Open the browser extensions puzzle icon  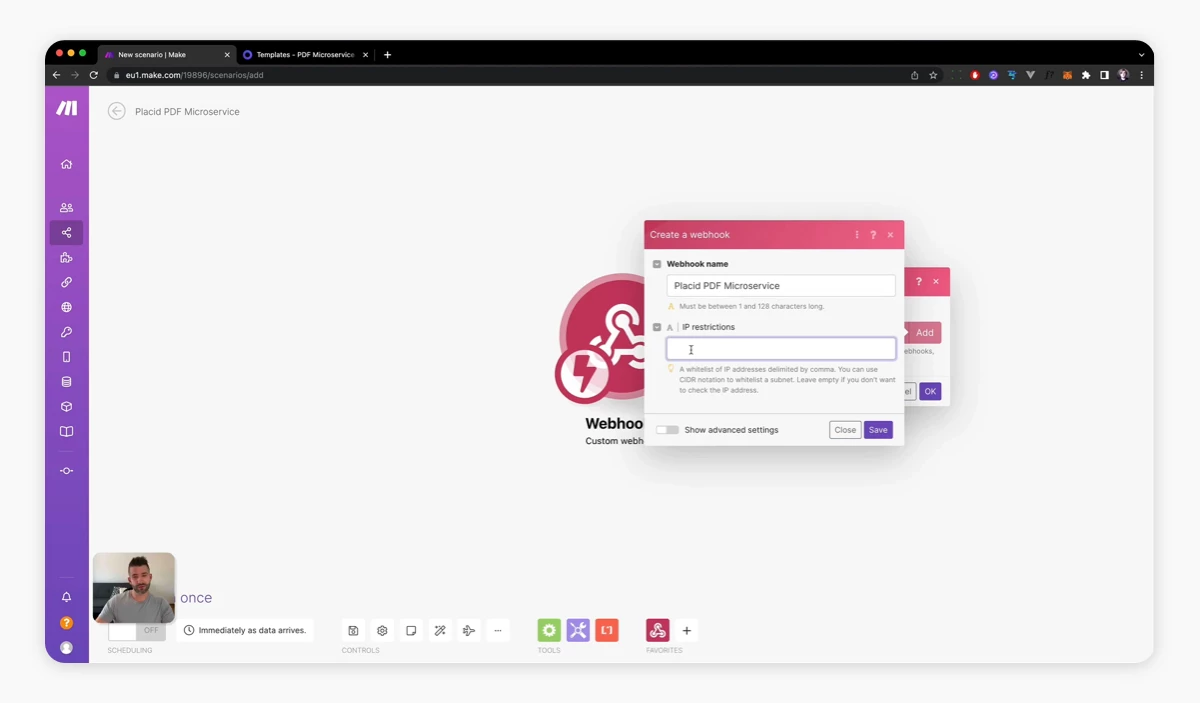coord(1086,75)
